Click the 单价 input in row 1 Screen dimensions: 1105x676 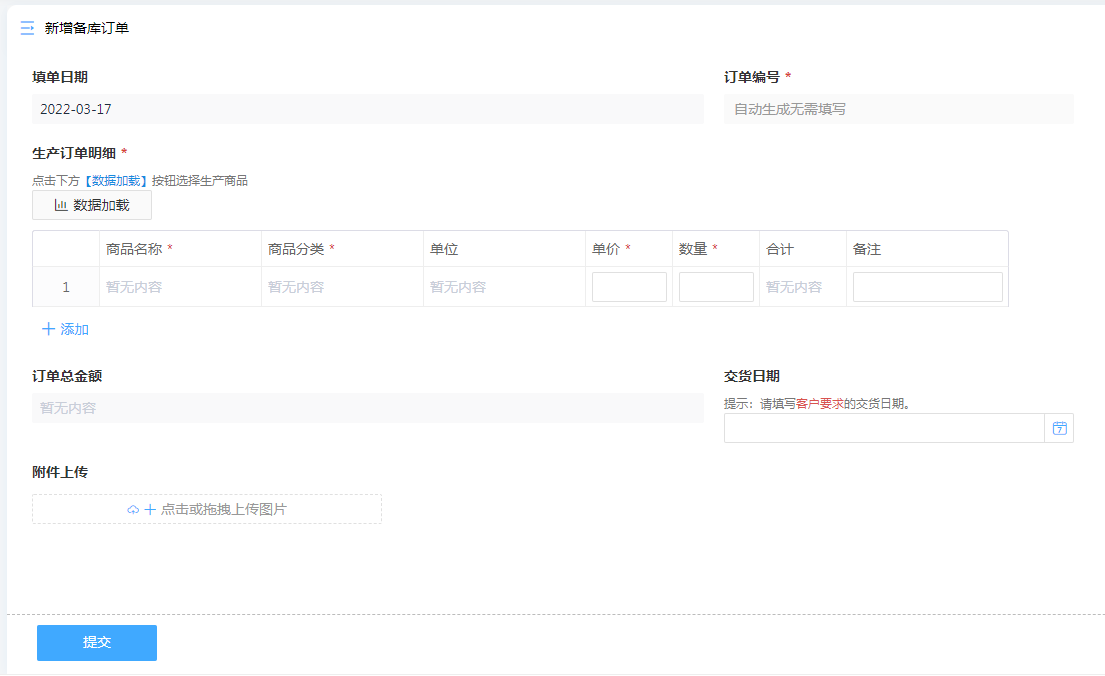click(629, 287)
